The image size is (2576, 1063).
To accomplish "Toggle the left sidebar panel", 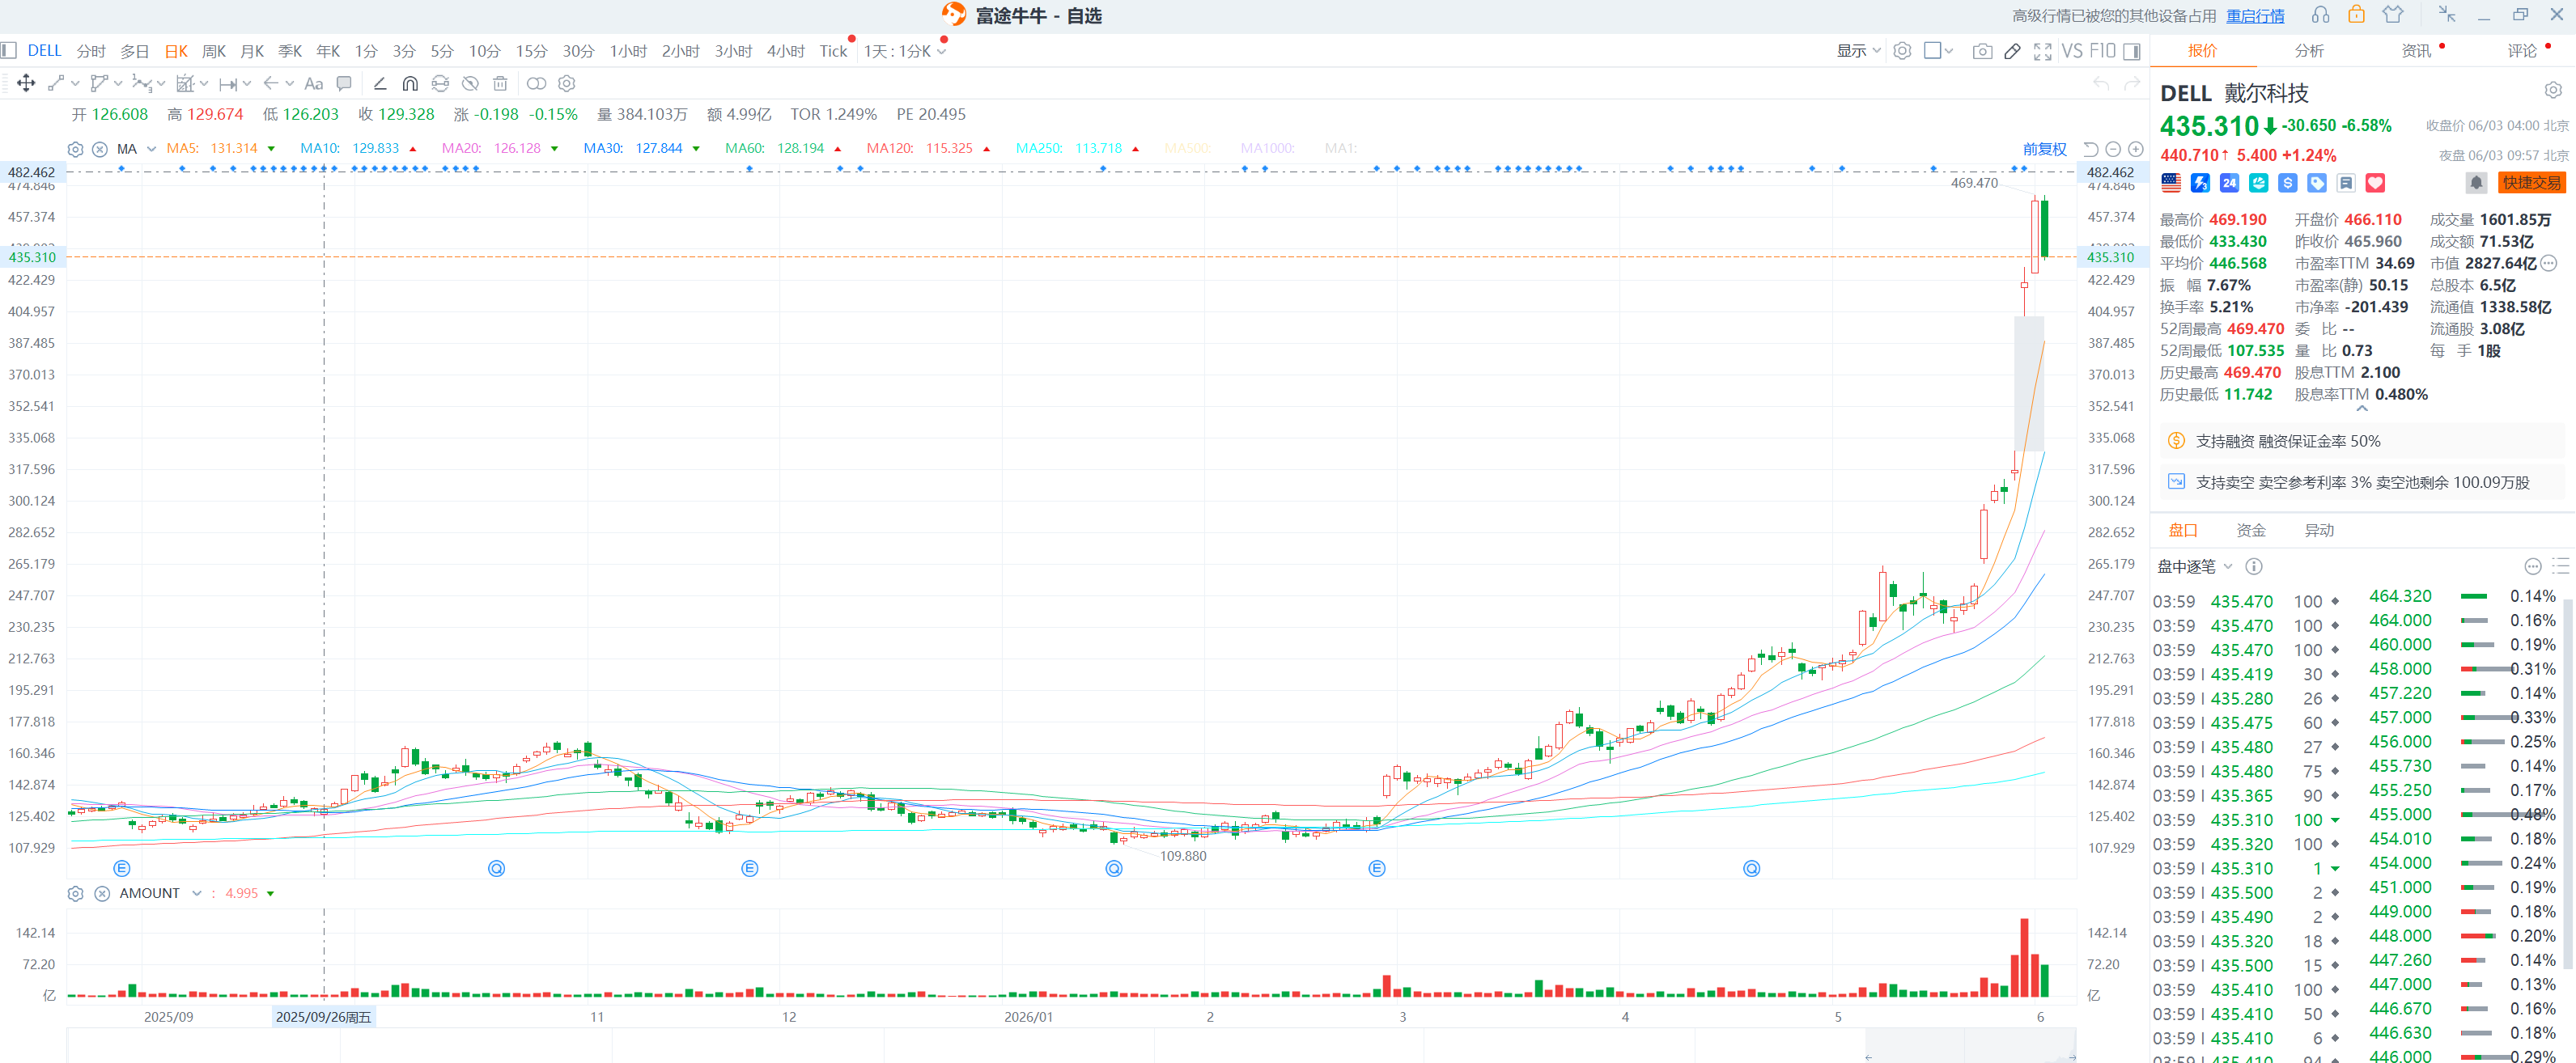I will click(x=9, y=50).
